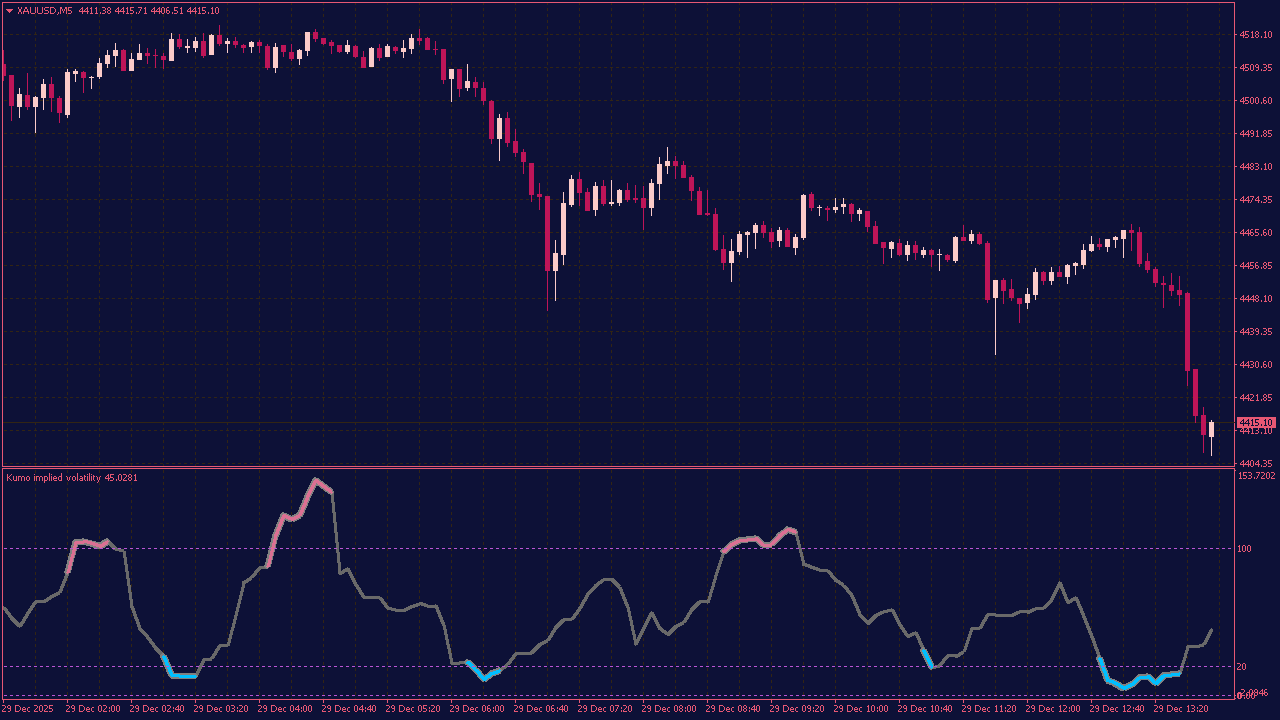The image size is (1280, 720).
Task: Expand the XAUUSD,M5 symbol dropdown arrow
Action: point(10,9)
